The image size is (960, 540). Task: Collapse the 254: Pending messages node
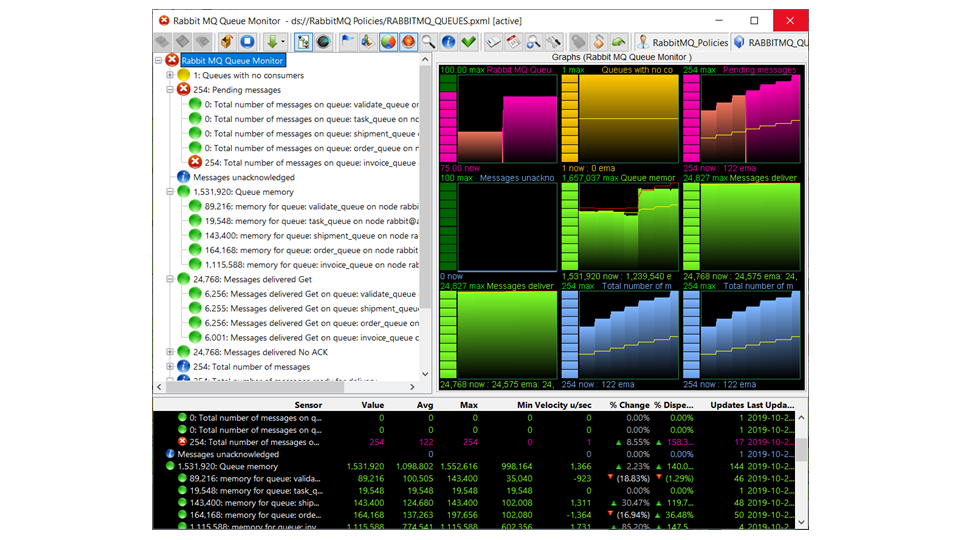(170, 89)
